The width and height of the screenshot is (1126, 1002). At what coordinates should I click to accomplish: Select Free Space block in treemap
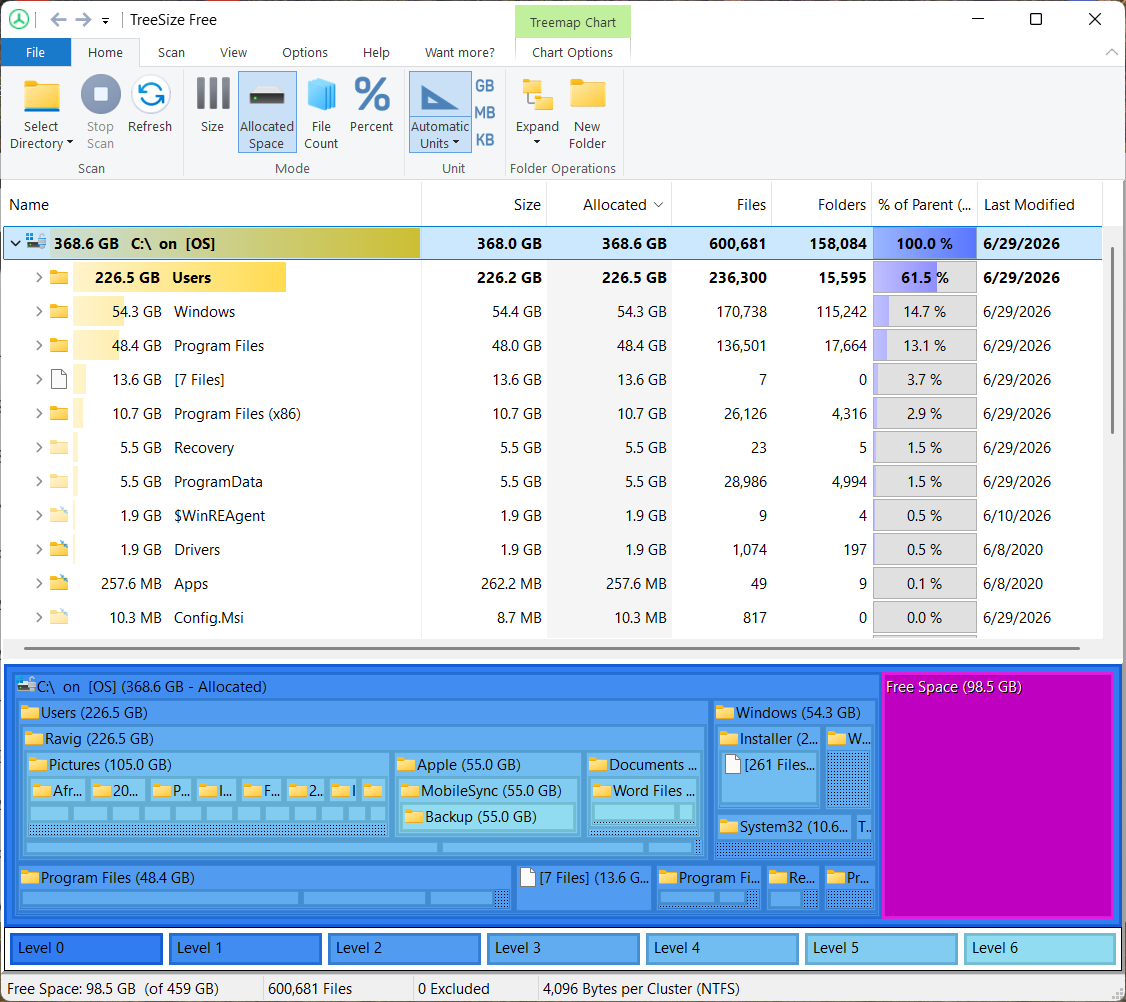point(997,795)
